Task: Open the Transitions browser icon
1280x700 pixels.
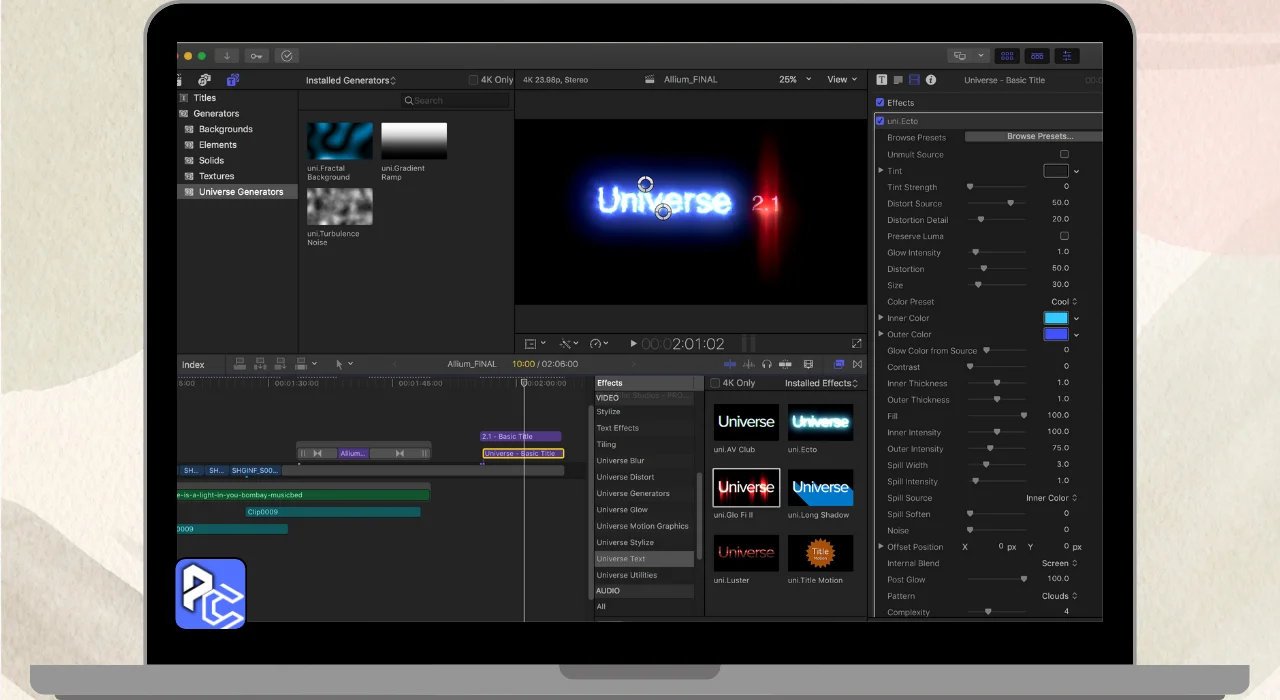Action: (x=857, y=365)
